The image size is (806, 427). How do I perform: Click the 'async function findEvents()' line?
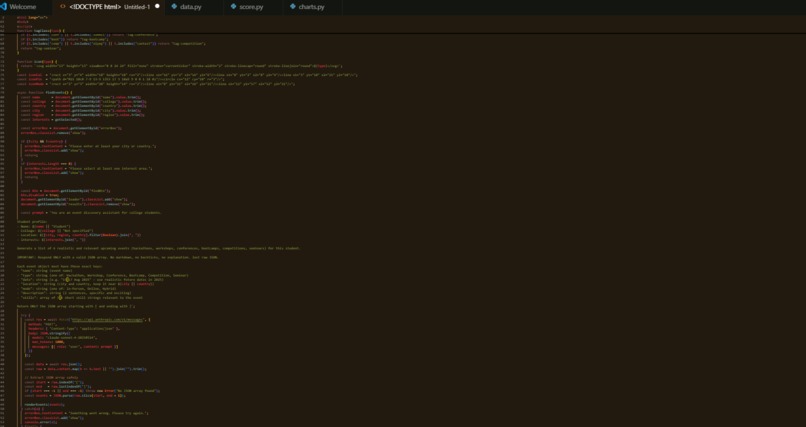(45, 92)
